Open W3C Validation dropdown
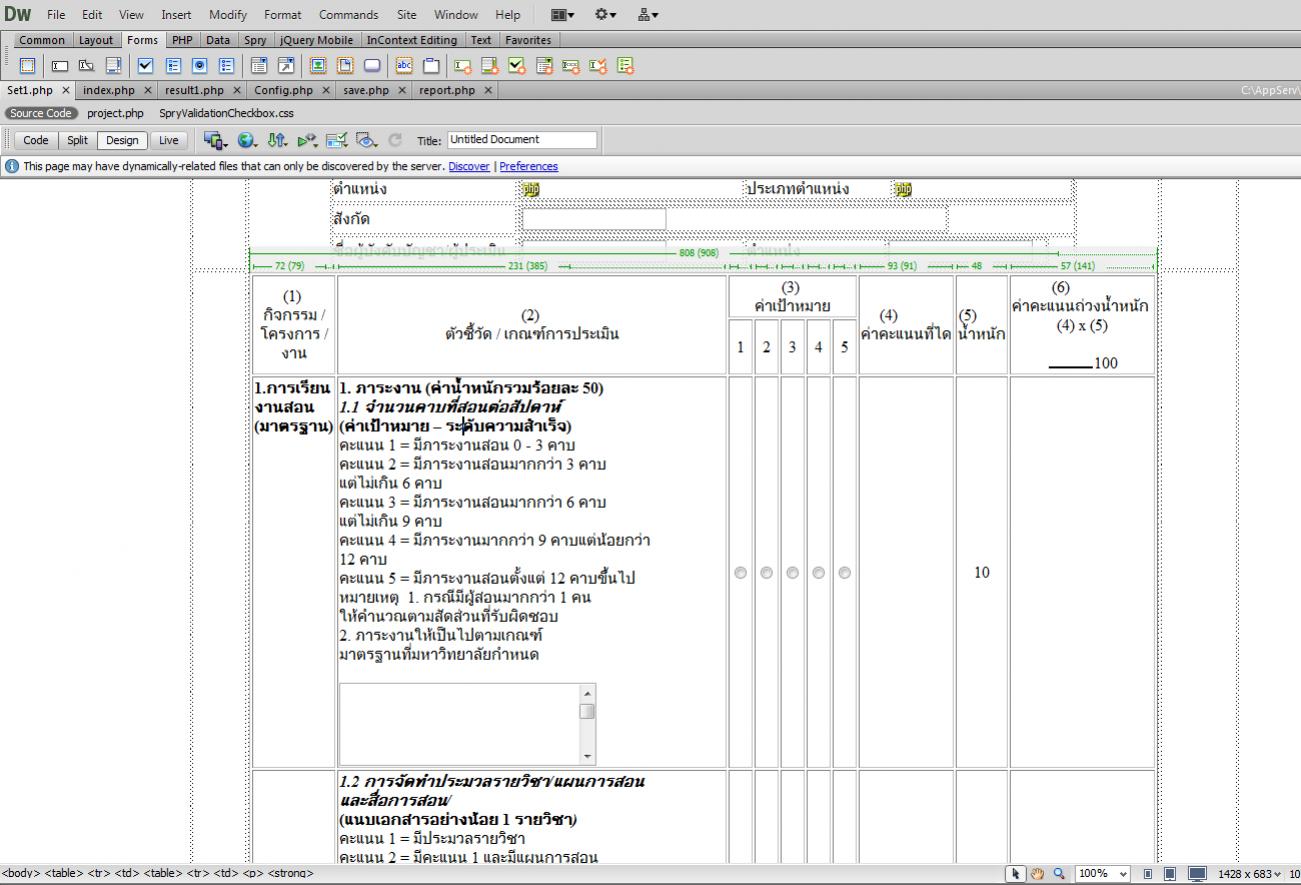Viewport: 1301px width, 885px height. (308, 140)
